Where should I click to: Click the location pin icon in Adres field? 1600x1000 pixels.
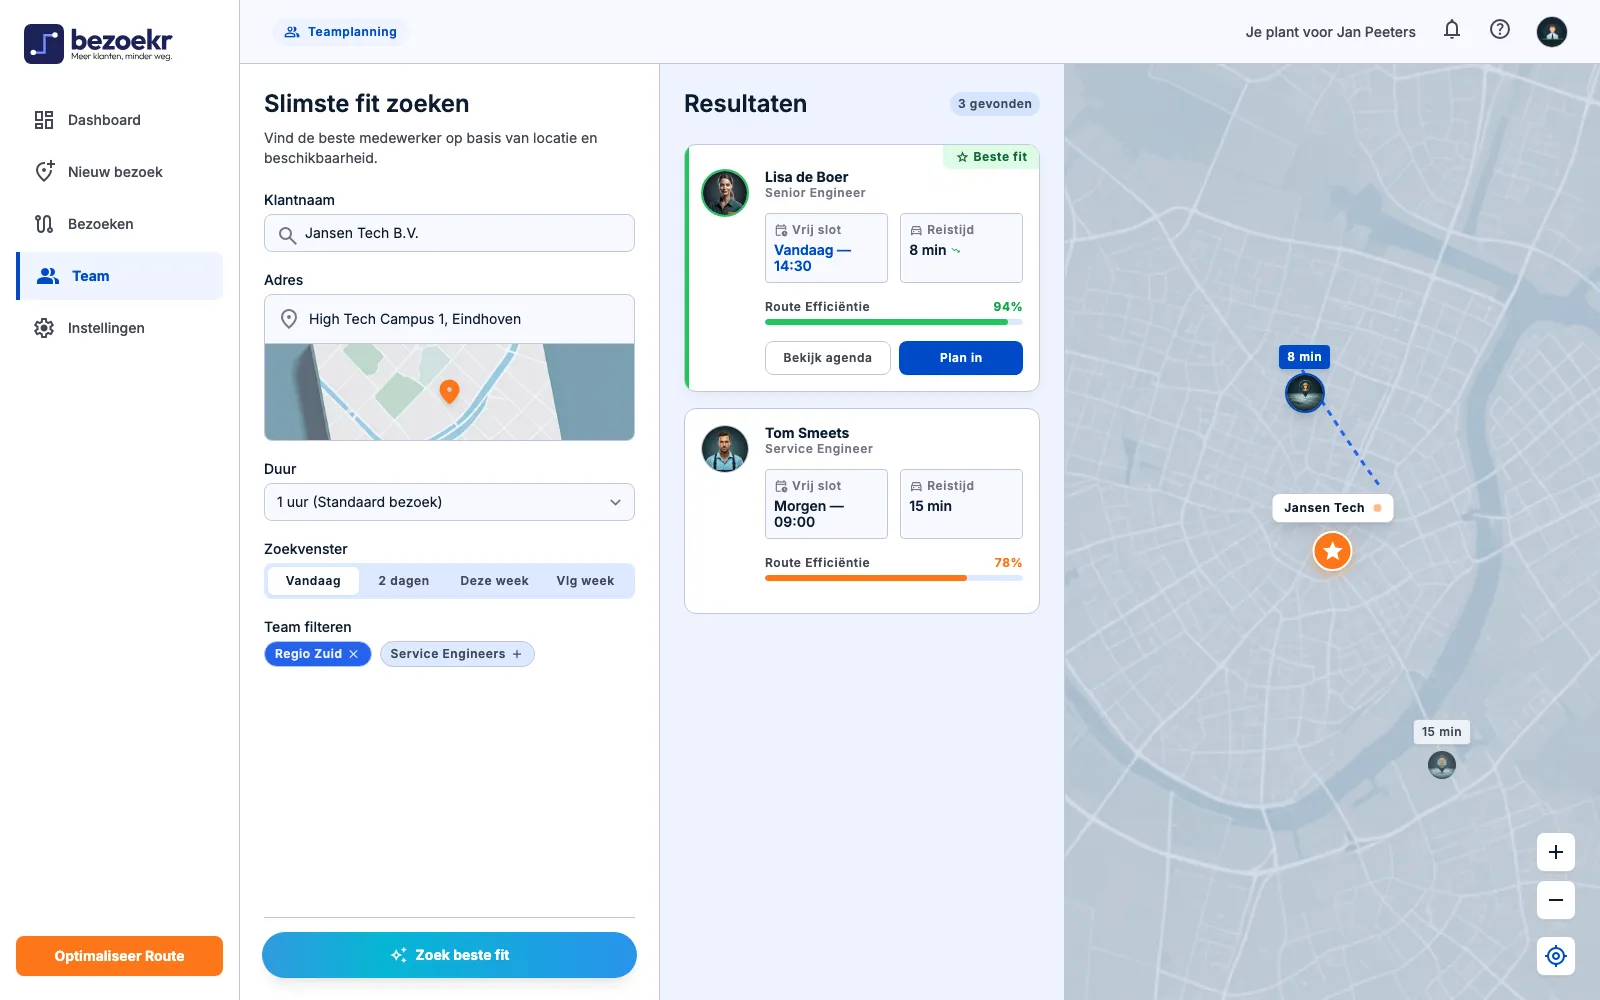point(289,319)
